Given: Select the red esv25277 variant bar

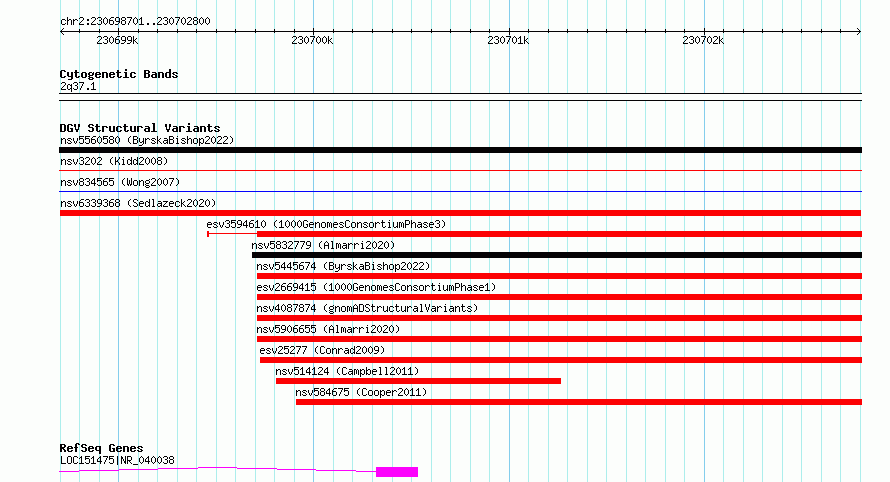Looking at the screenshot, I should click(561, 360).
